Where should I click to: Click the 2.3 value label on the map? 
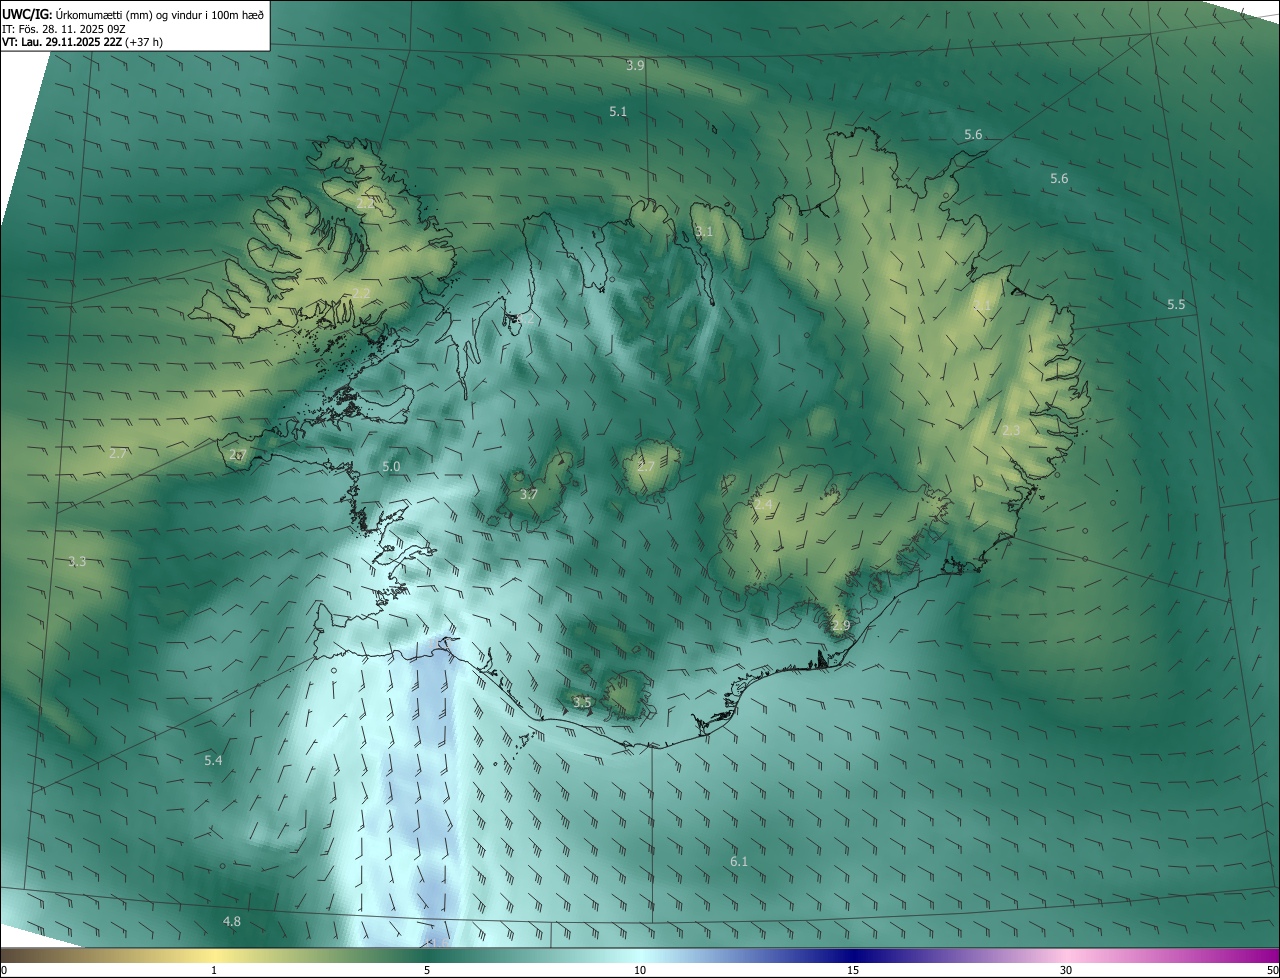1011,431
